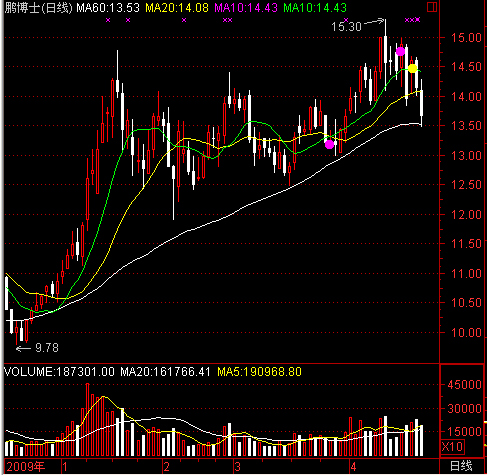The height and width of the screenshot is (475, 487).
Task: Click the yellow signal dot on the candlesticks
Action: coord(413,69)
